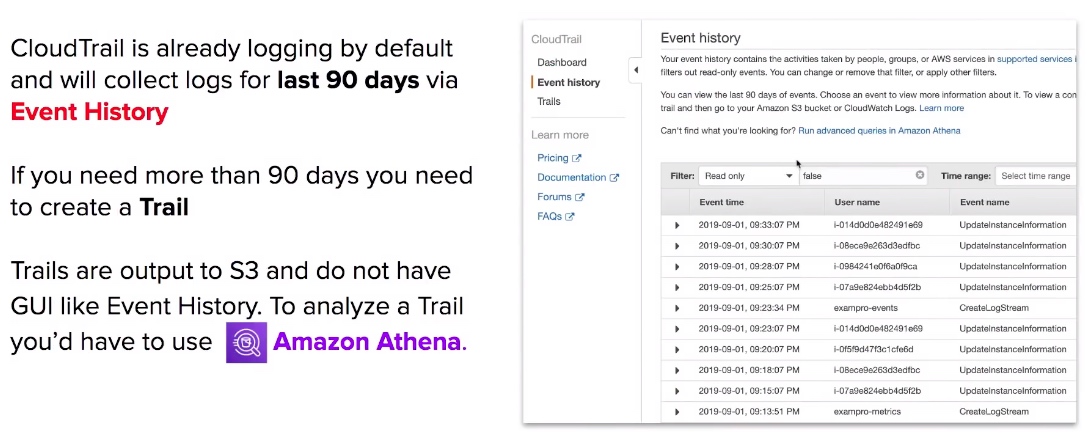Screen dimensions: 1087x436
Task: Click the filter value input field
Action: coord(857,176)
